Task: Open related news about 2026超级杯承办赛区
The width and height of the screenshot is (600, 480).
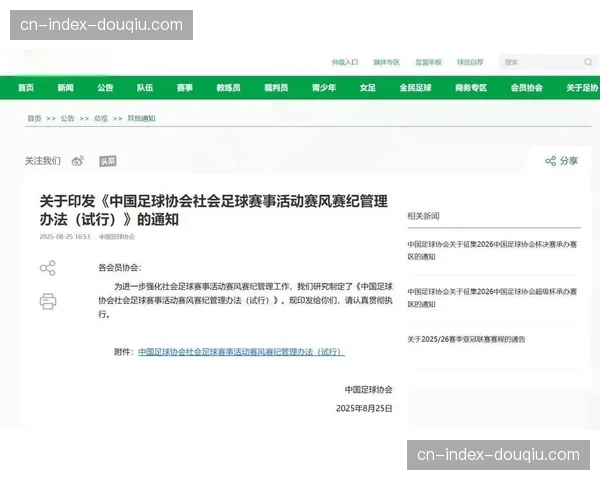Action: [x=492, y=298]
